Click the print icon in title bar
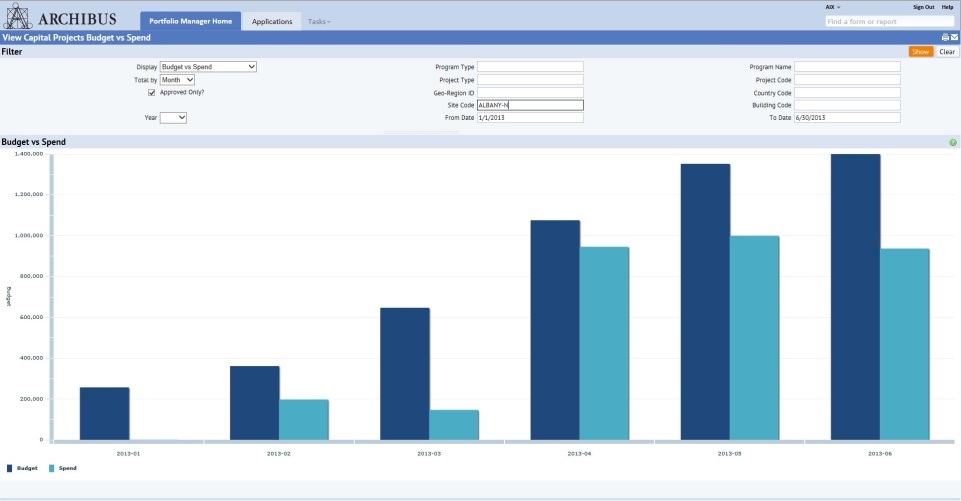 945,37
